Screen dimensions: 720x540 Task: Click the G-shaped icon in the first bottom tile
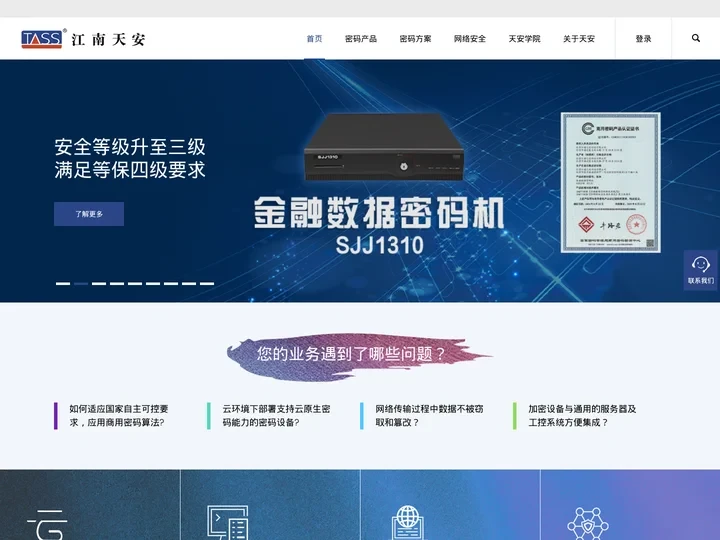pos(48,524)
